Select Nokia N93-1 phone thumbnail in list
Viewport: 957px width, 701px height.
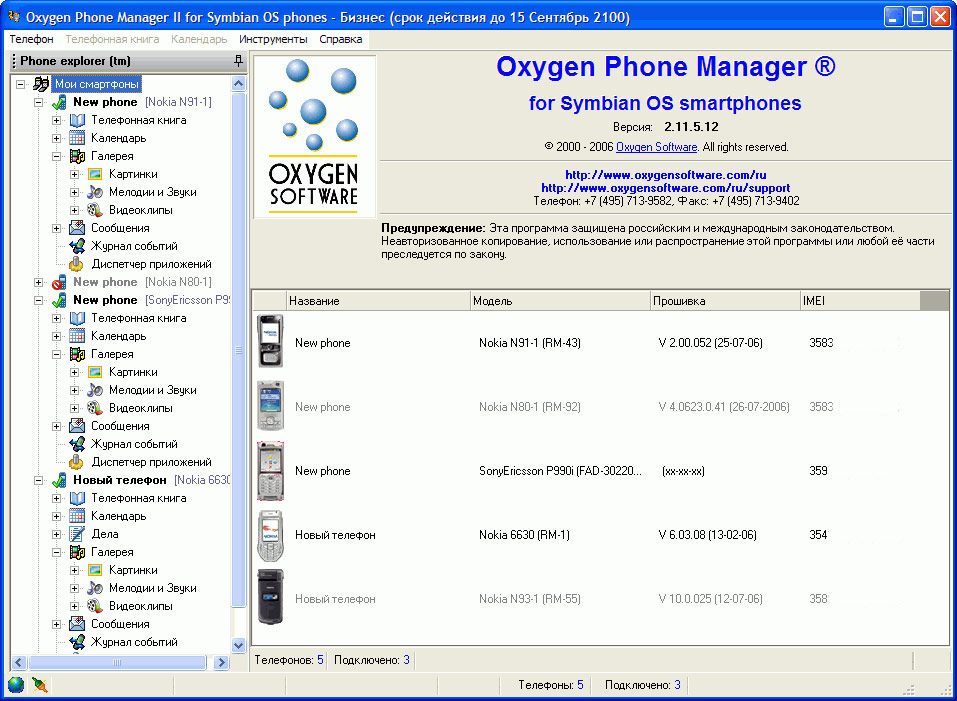[x=270, y=597]
